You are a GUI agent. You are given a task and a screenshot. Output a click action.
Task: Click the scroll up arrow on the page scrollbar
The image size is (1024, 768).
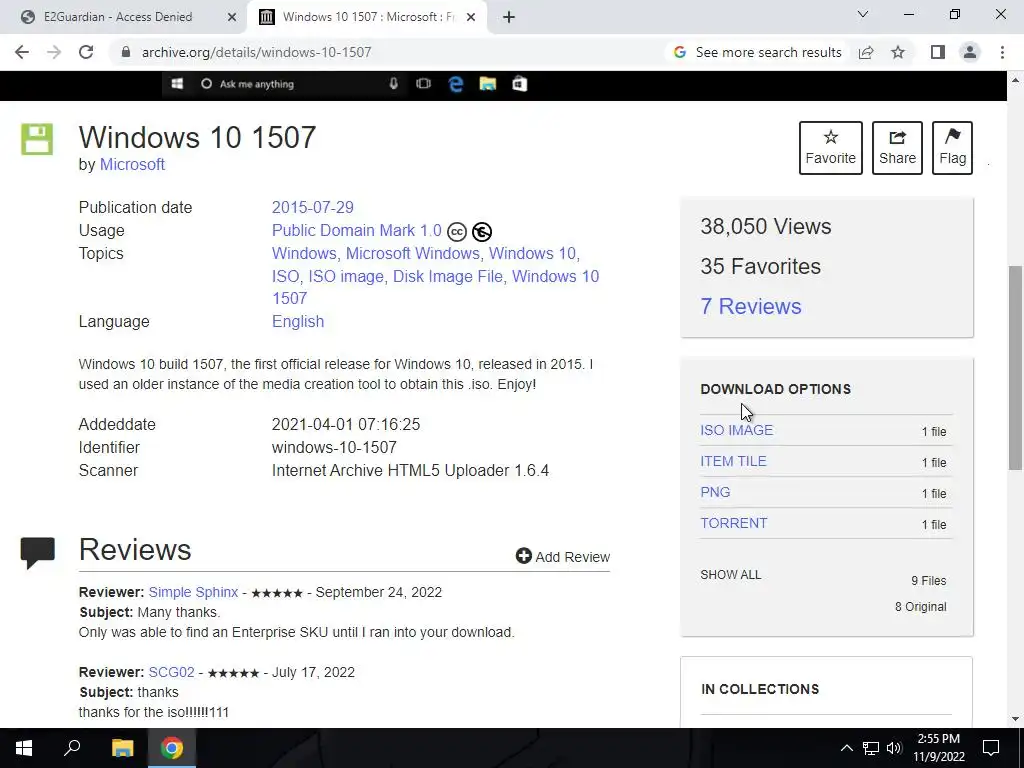click(x=1015, y=80)
